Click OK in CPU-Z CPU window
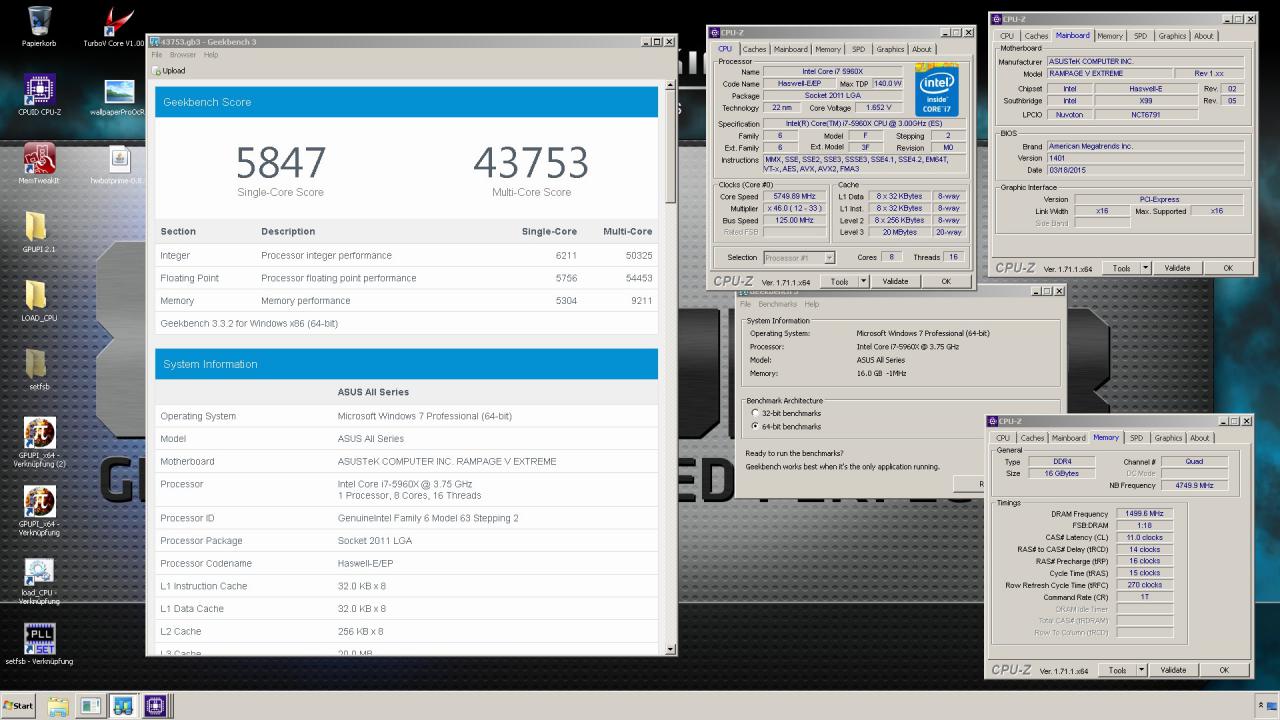 coord(946,282)
